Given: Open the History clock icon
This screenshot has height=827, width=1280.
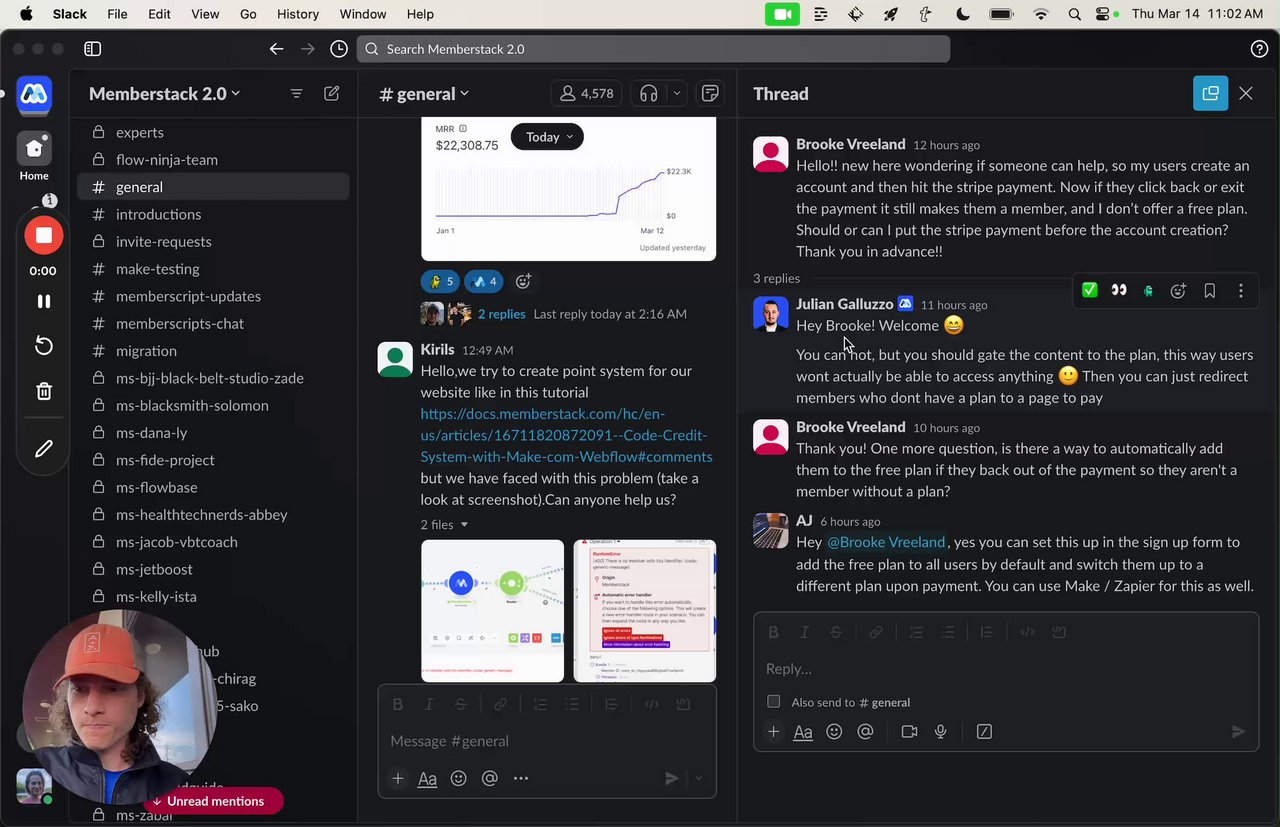Looking at the screenshot, I should [x=339, y=49].
